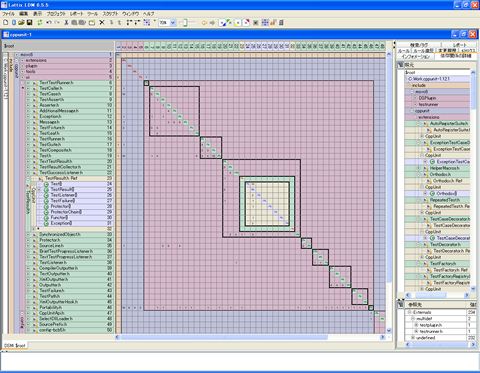Click class icon next to Functor()
This screenshot has width=480, height=373.
(46, 217)
